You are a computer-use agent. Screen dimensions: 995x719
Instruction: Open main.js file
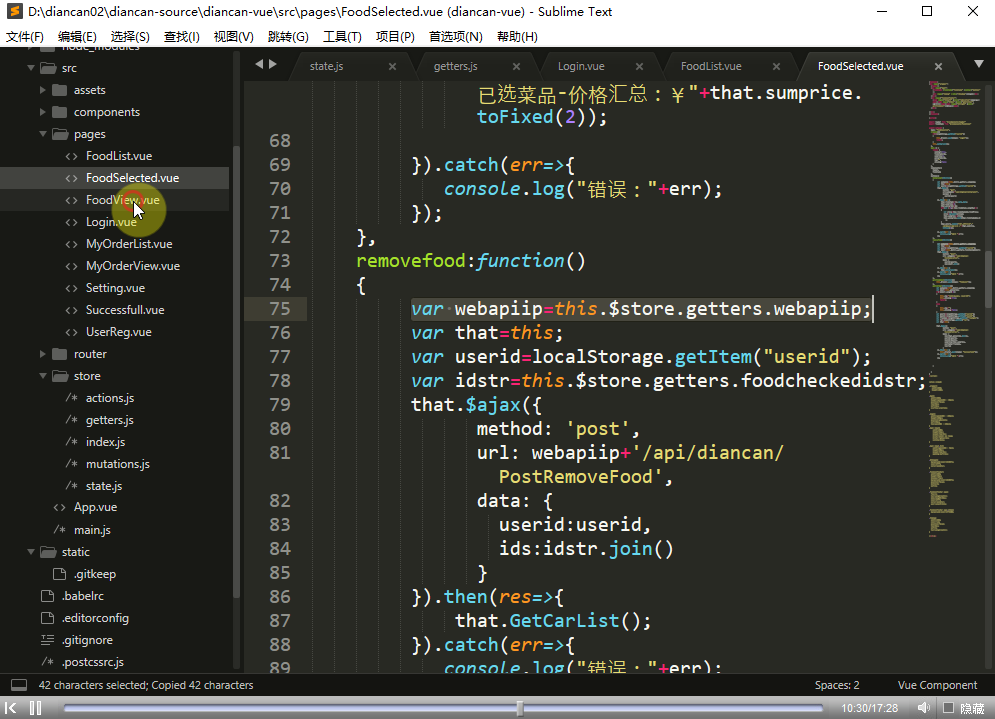[x=92, y=530]
